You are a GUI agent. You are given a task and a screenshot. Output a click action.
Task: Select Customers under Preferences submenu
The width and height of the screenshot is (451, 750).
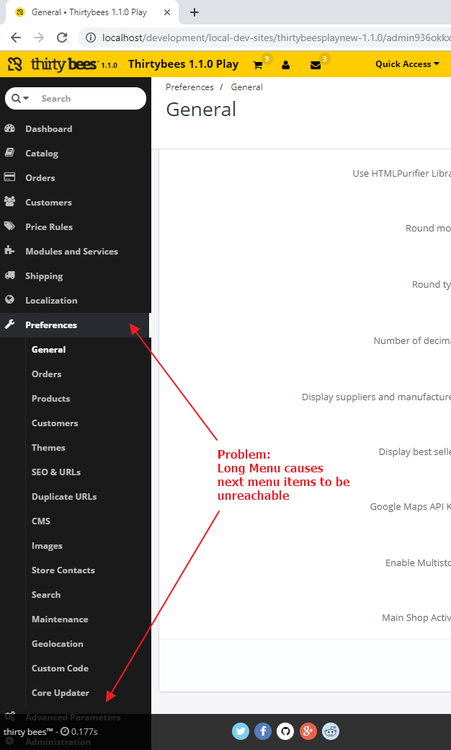[x=55, y=423]
